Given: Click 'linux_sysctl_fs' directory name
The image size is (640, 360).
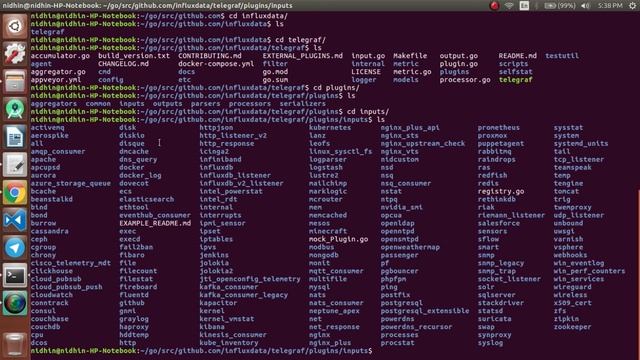Looking at the screenshot, I should click(340, 151).
